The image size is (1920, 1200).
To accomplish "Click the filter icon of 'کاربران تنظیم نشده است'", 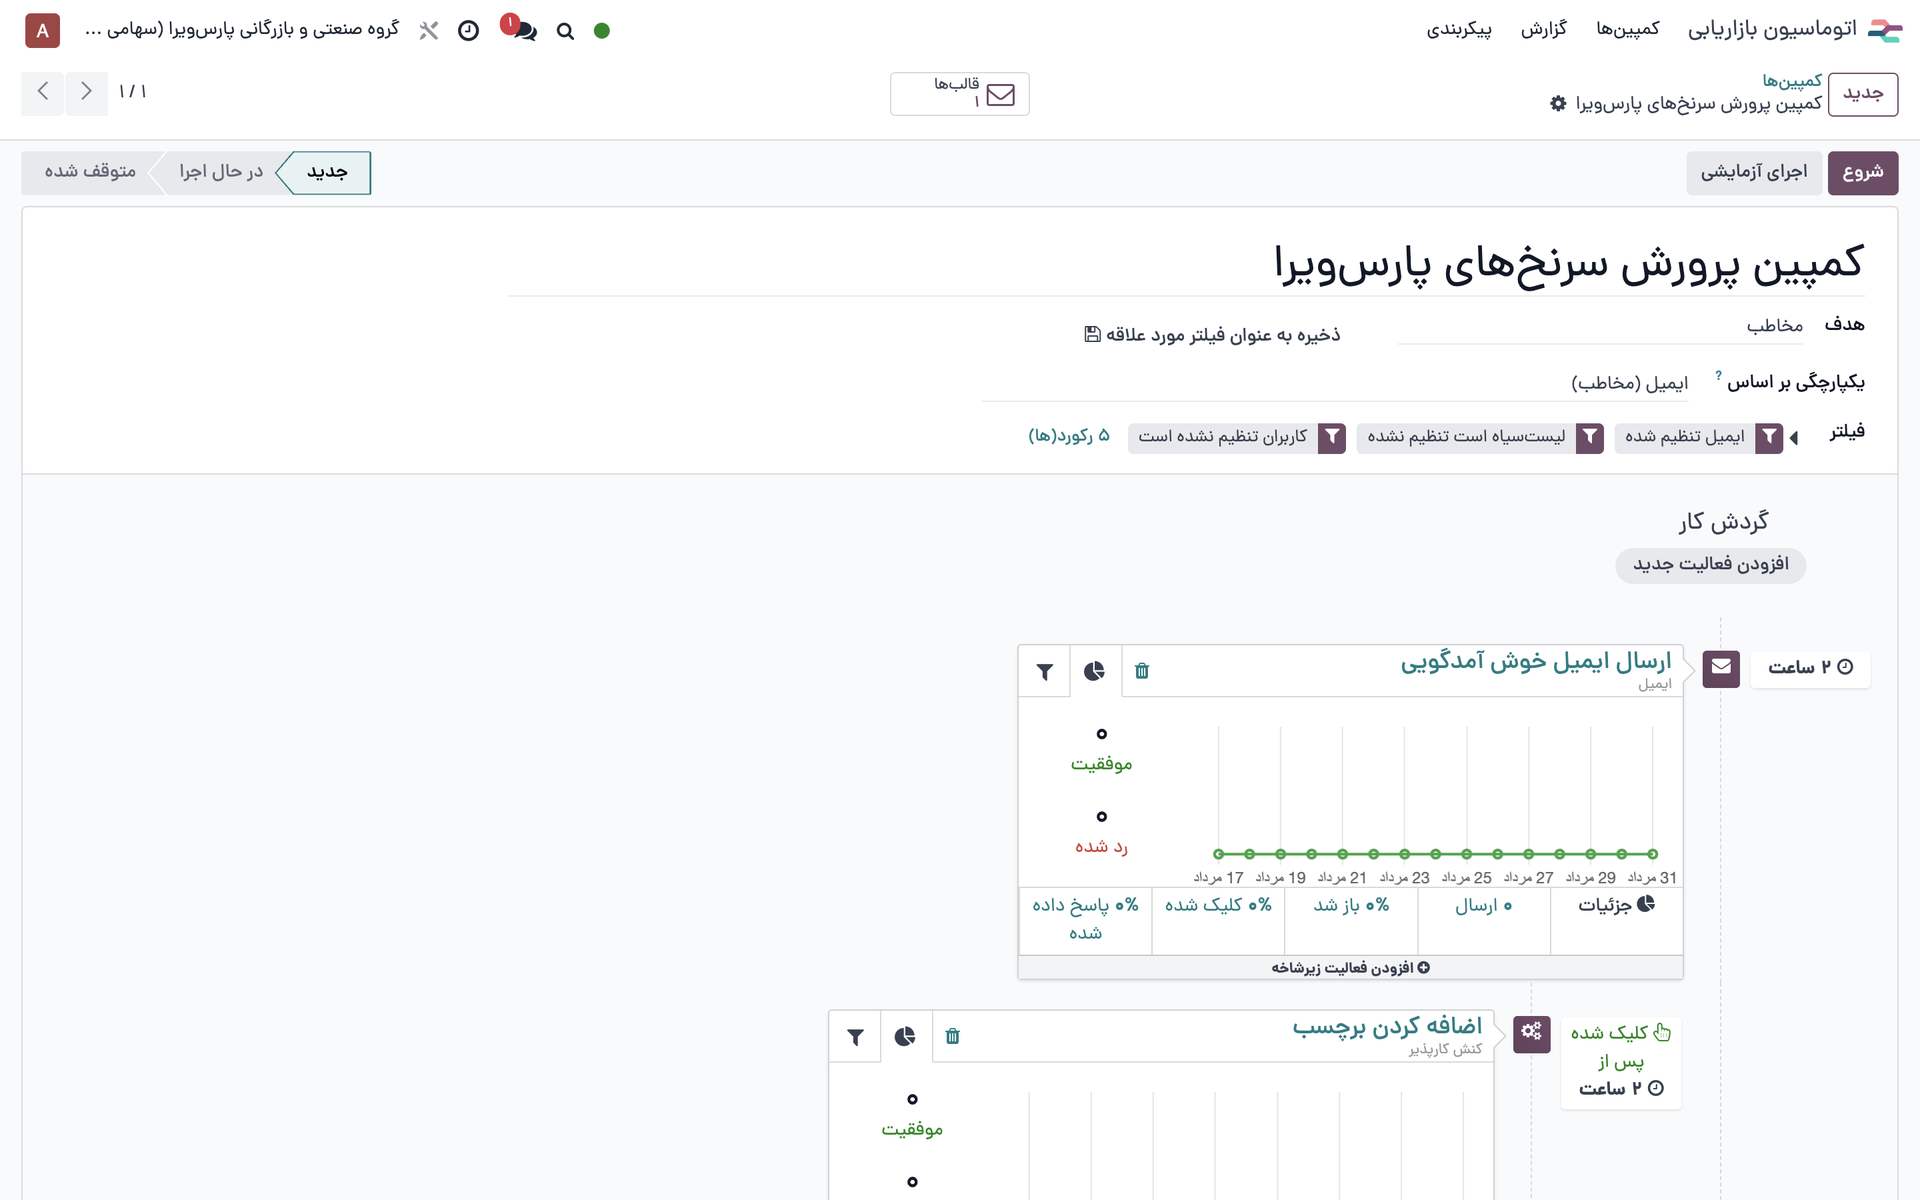I will (1332, 438).
